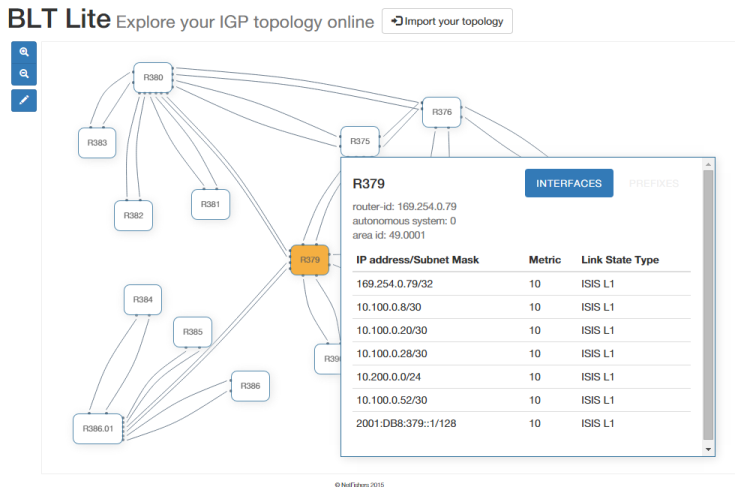Open the INTERFACES tab
This screenshot has width=735, height=493.
569,183
